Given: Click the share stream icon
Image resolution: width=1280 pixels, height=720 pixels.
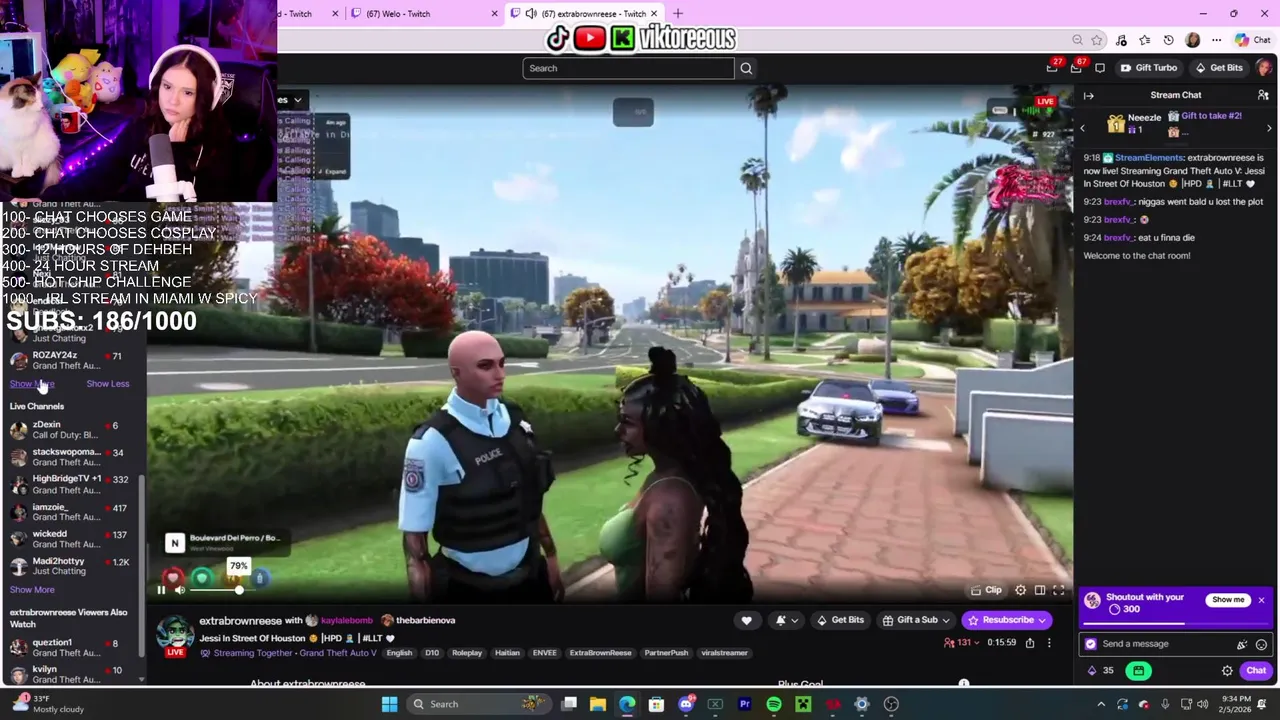Looking at the screenshot, I should [x=1029, y=642].
